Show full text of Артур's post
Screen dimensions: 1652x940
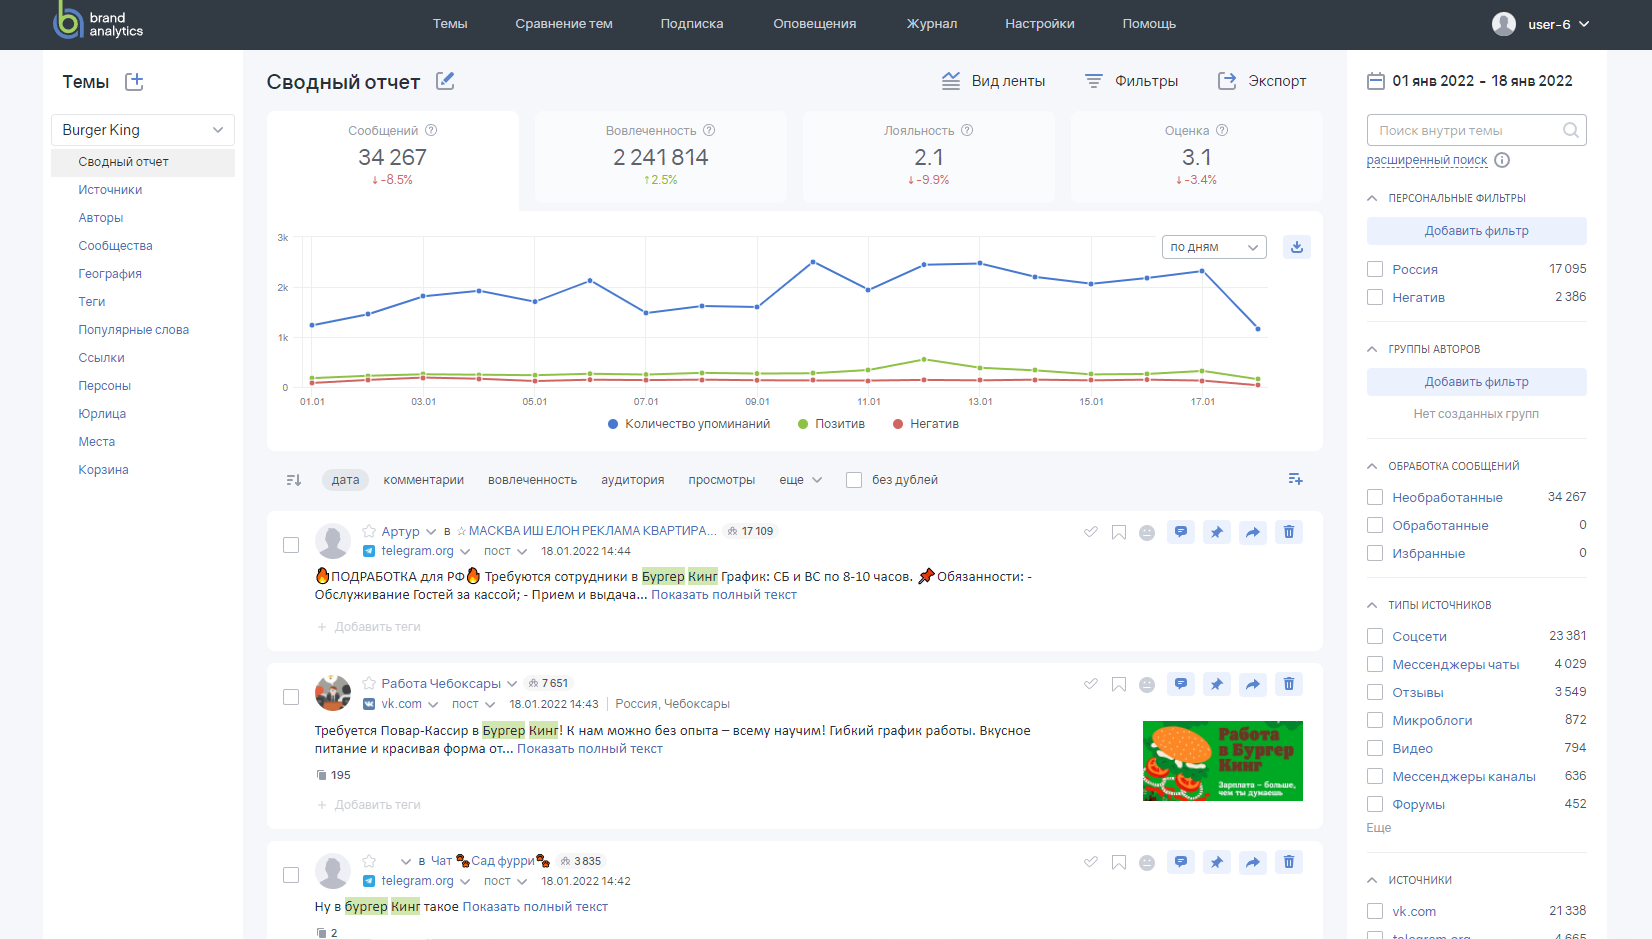pos(724,595)
